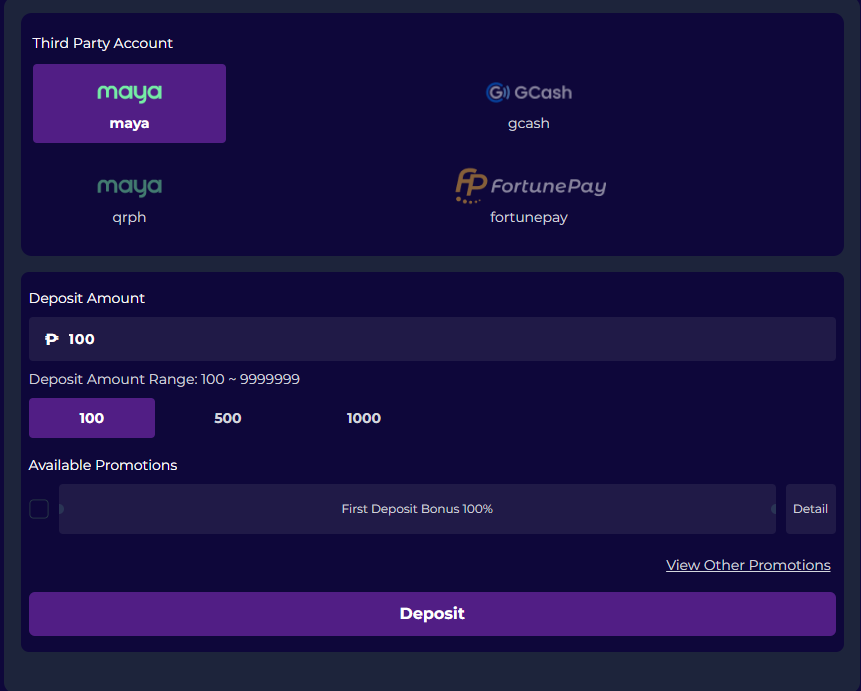Viewport: 861px width, 691px height.
Task: Select the maya payment option
Action: coord(129,103)
